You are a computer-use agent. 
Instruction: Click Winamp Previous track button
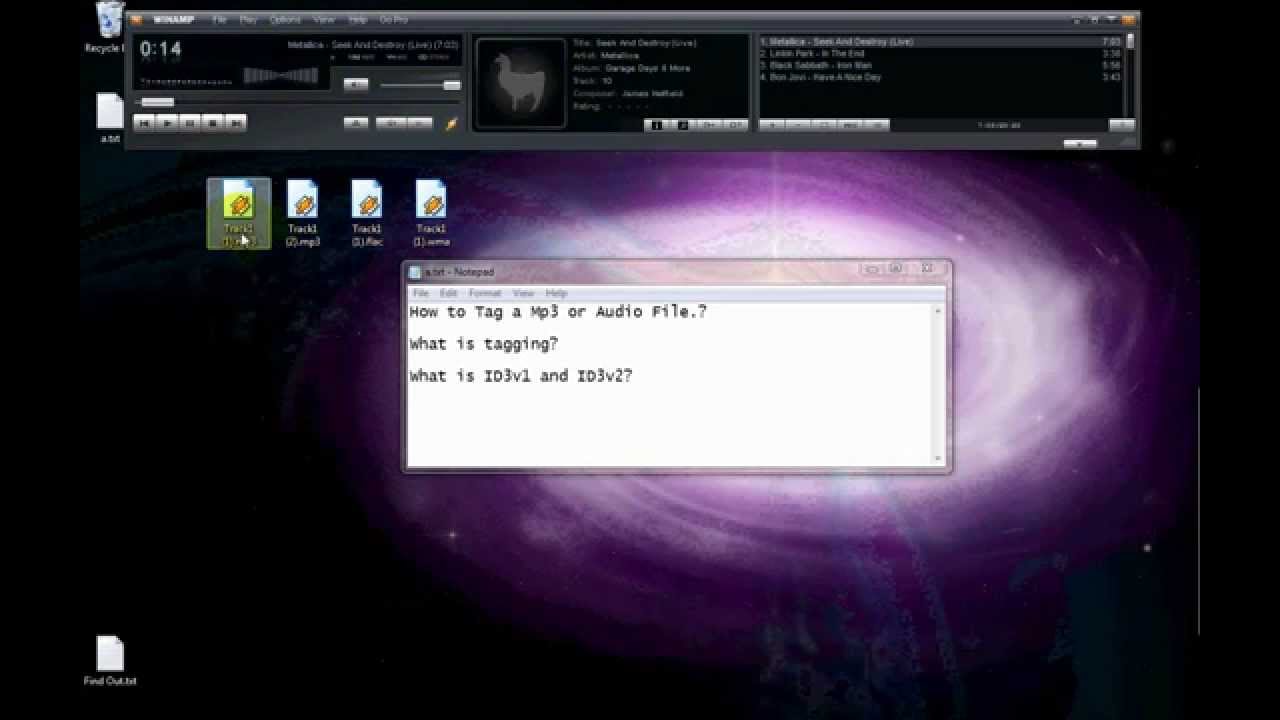(x=145, y=123)
